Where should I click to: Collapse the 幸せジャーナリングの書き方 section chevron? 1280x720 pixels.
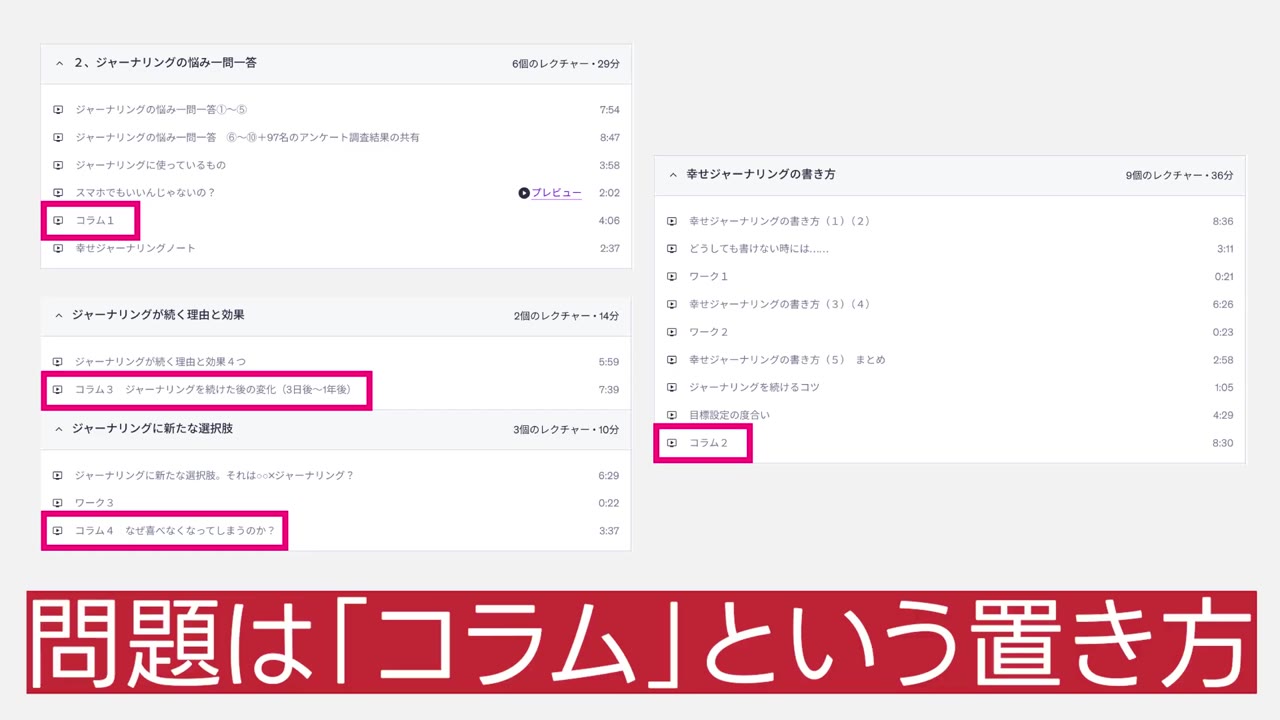(673, 174)
